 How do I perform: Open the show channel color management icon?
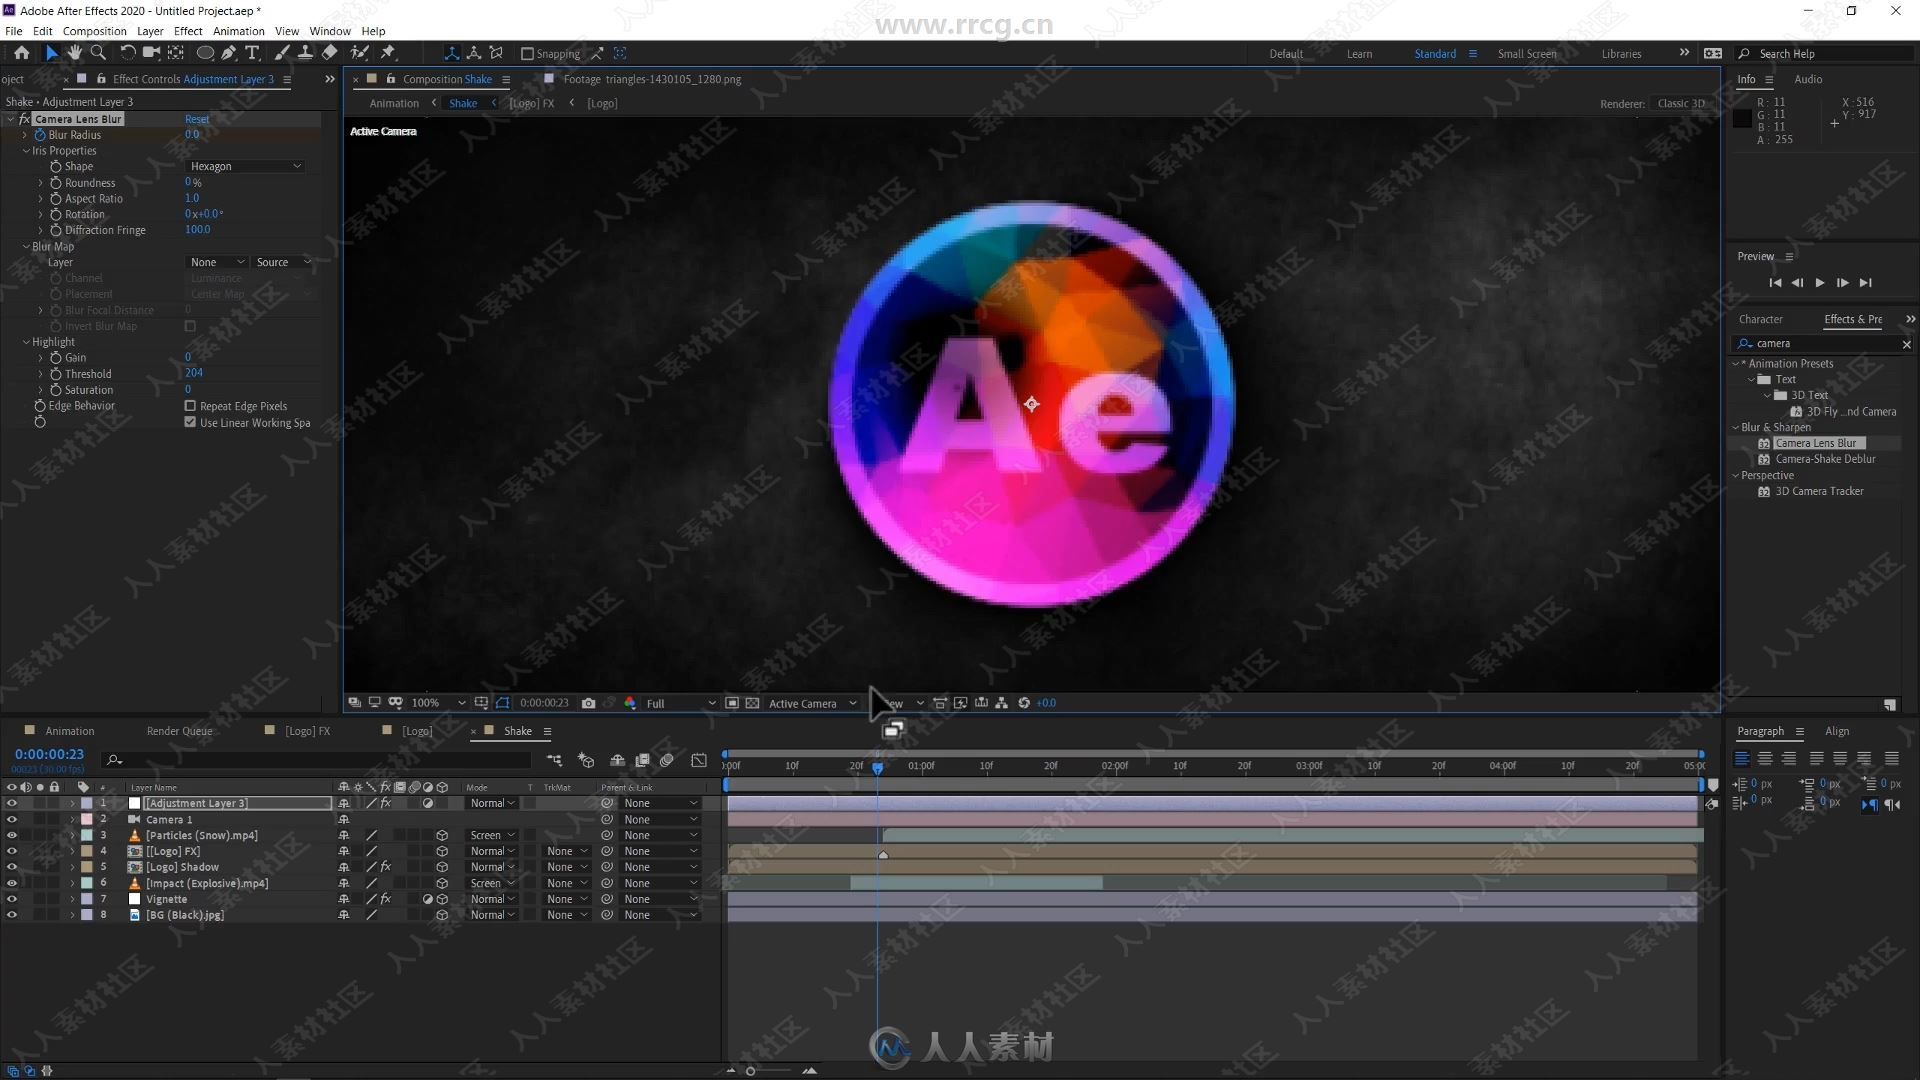[x=630, y=703]
